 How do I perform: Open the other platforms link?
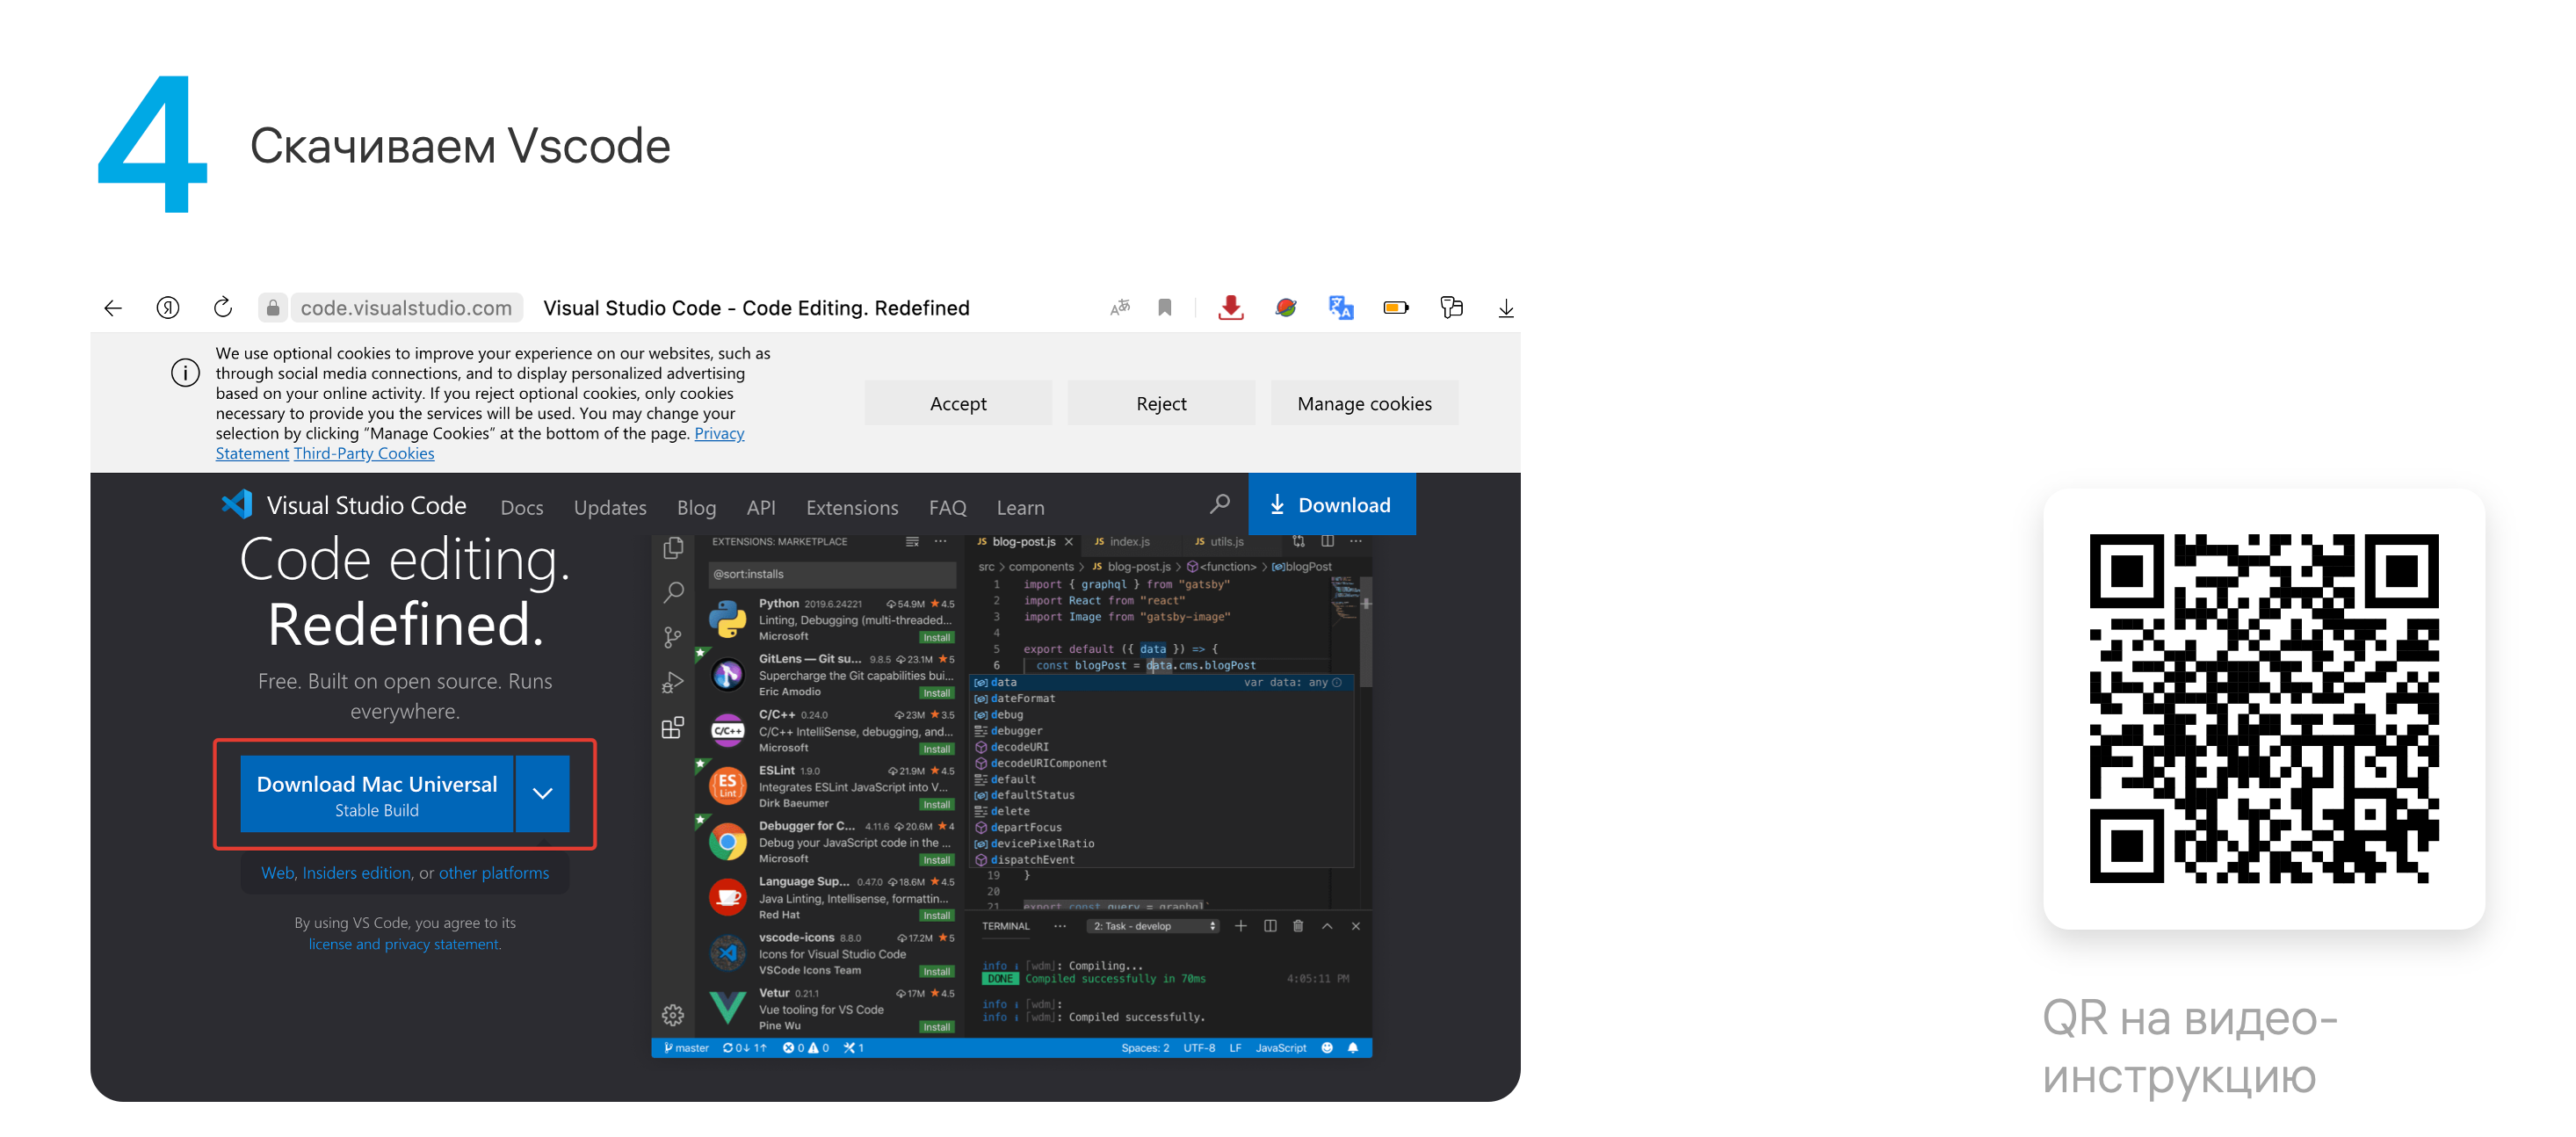click(x=494, y=873)
